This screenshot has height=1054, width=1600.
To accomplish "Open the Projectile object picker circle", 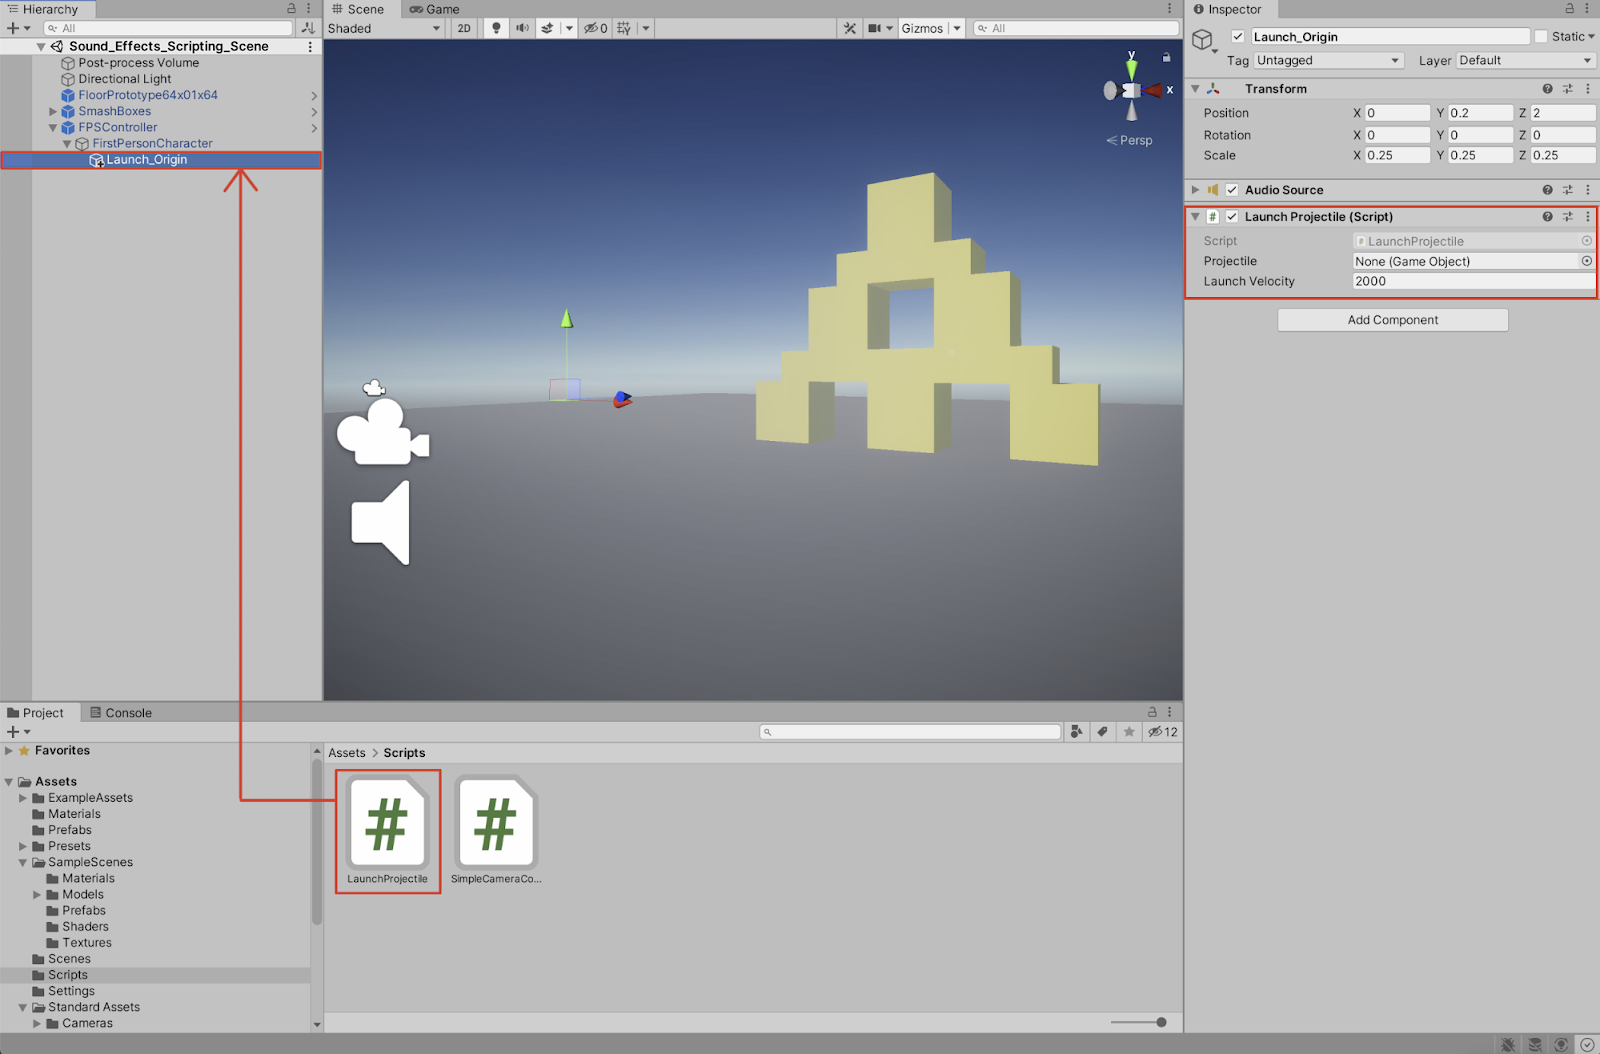I will [1586, 261].
